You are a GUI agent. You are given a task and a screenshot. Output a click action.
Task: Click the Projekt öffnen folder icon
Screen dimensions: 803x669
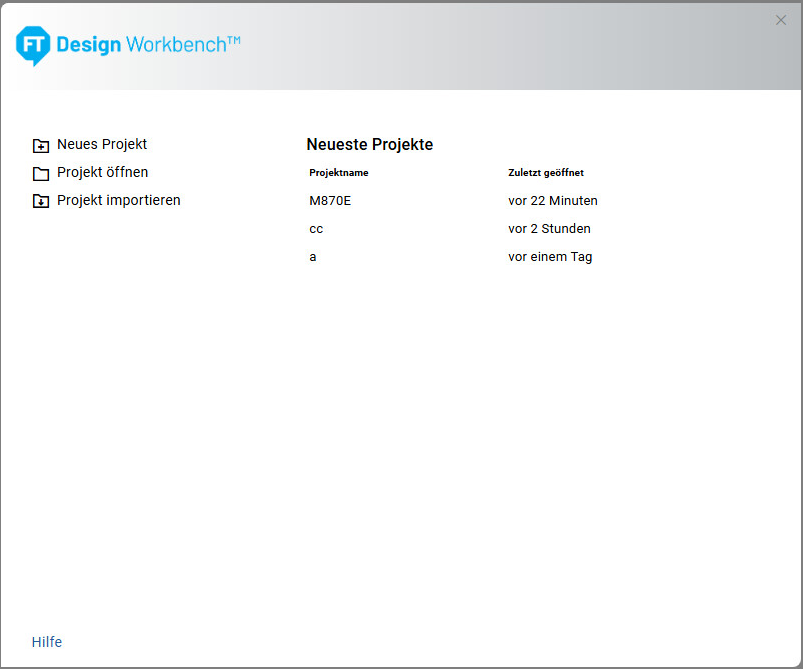(x=41, y=174)
